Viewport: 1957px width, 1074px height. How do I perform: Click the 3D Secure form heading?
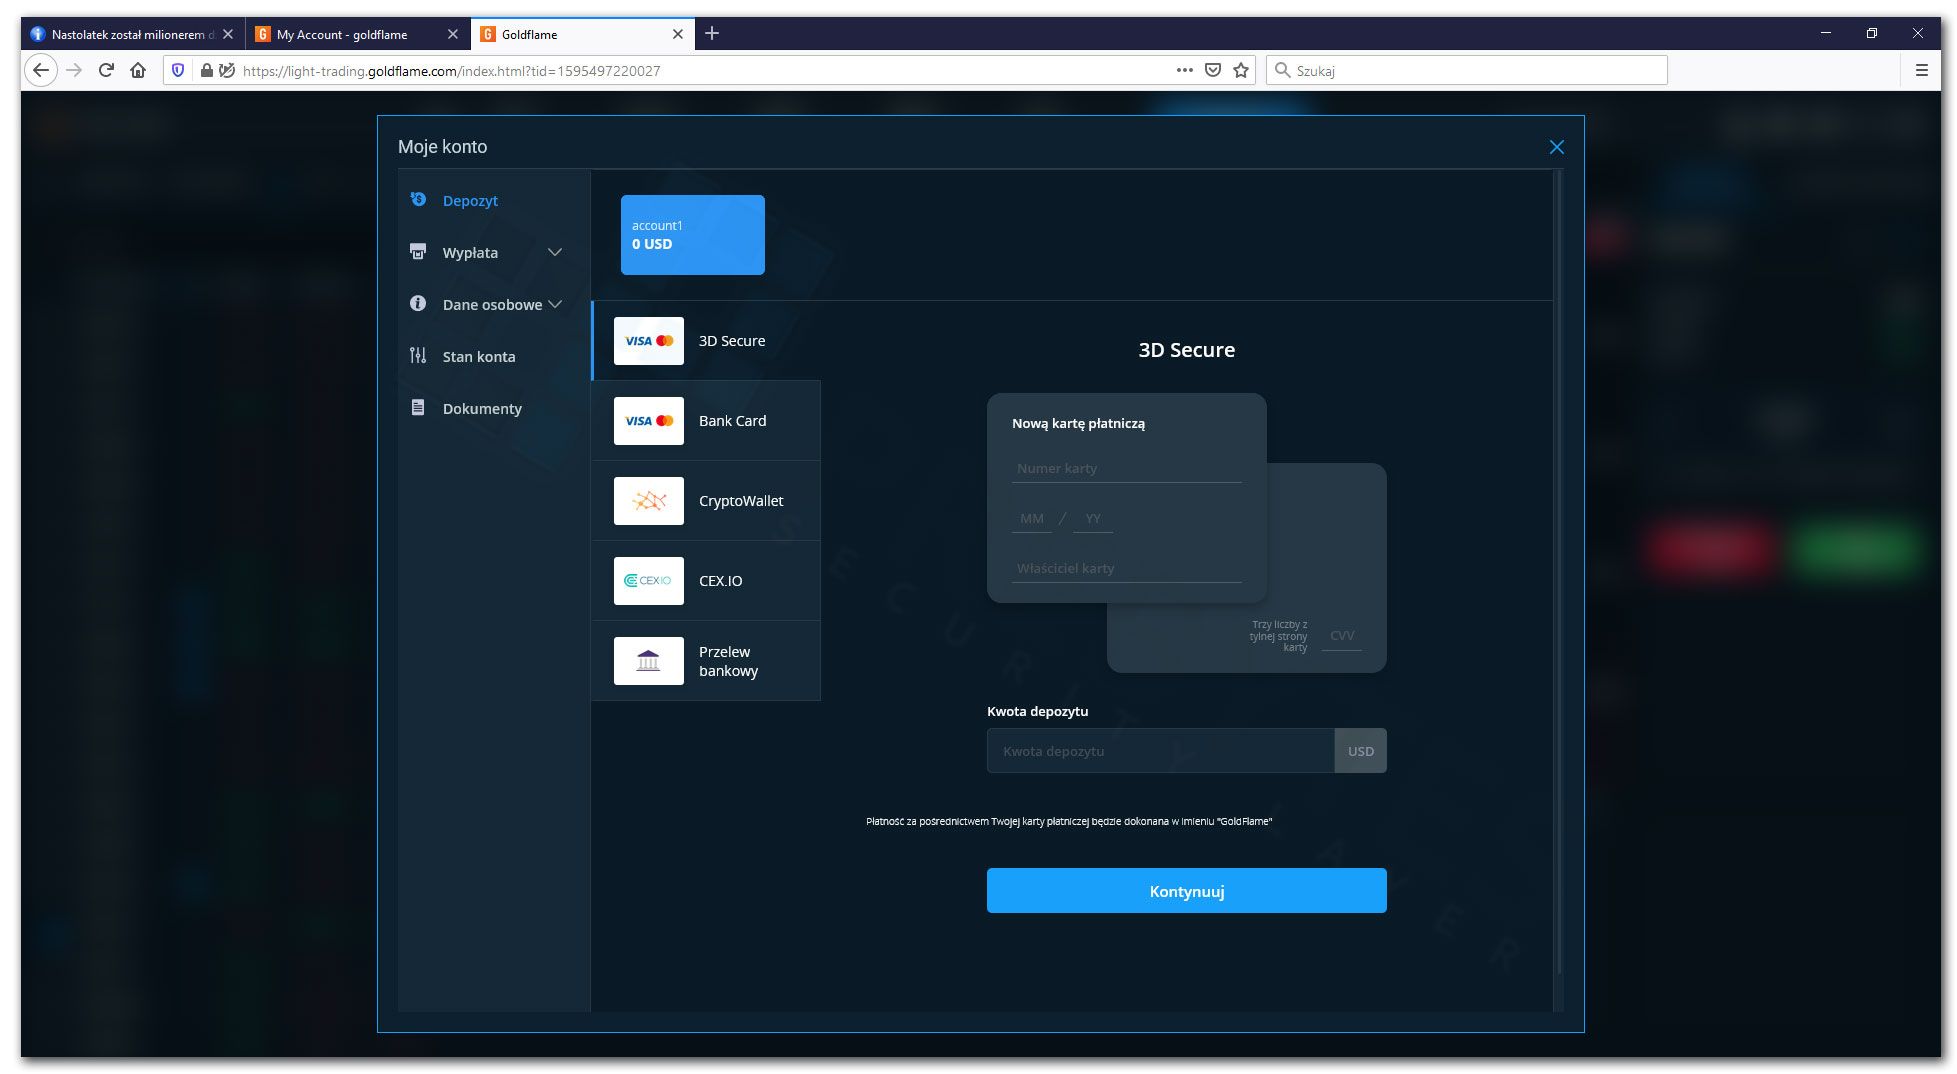(1187, 350)
